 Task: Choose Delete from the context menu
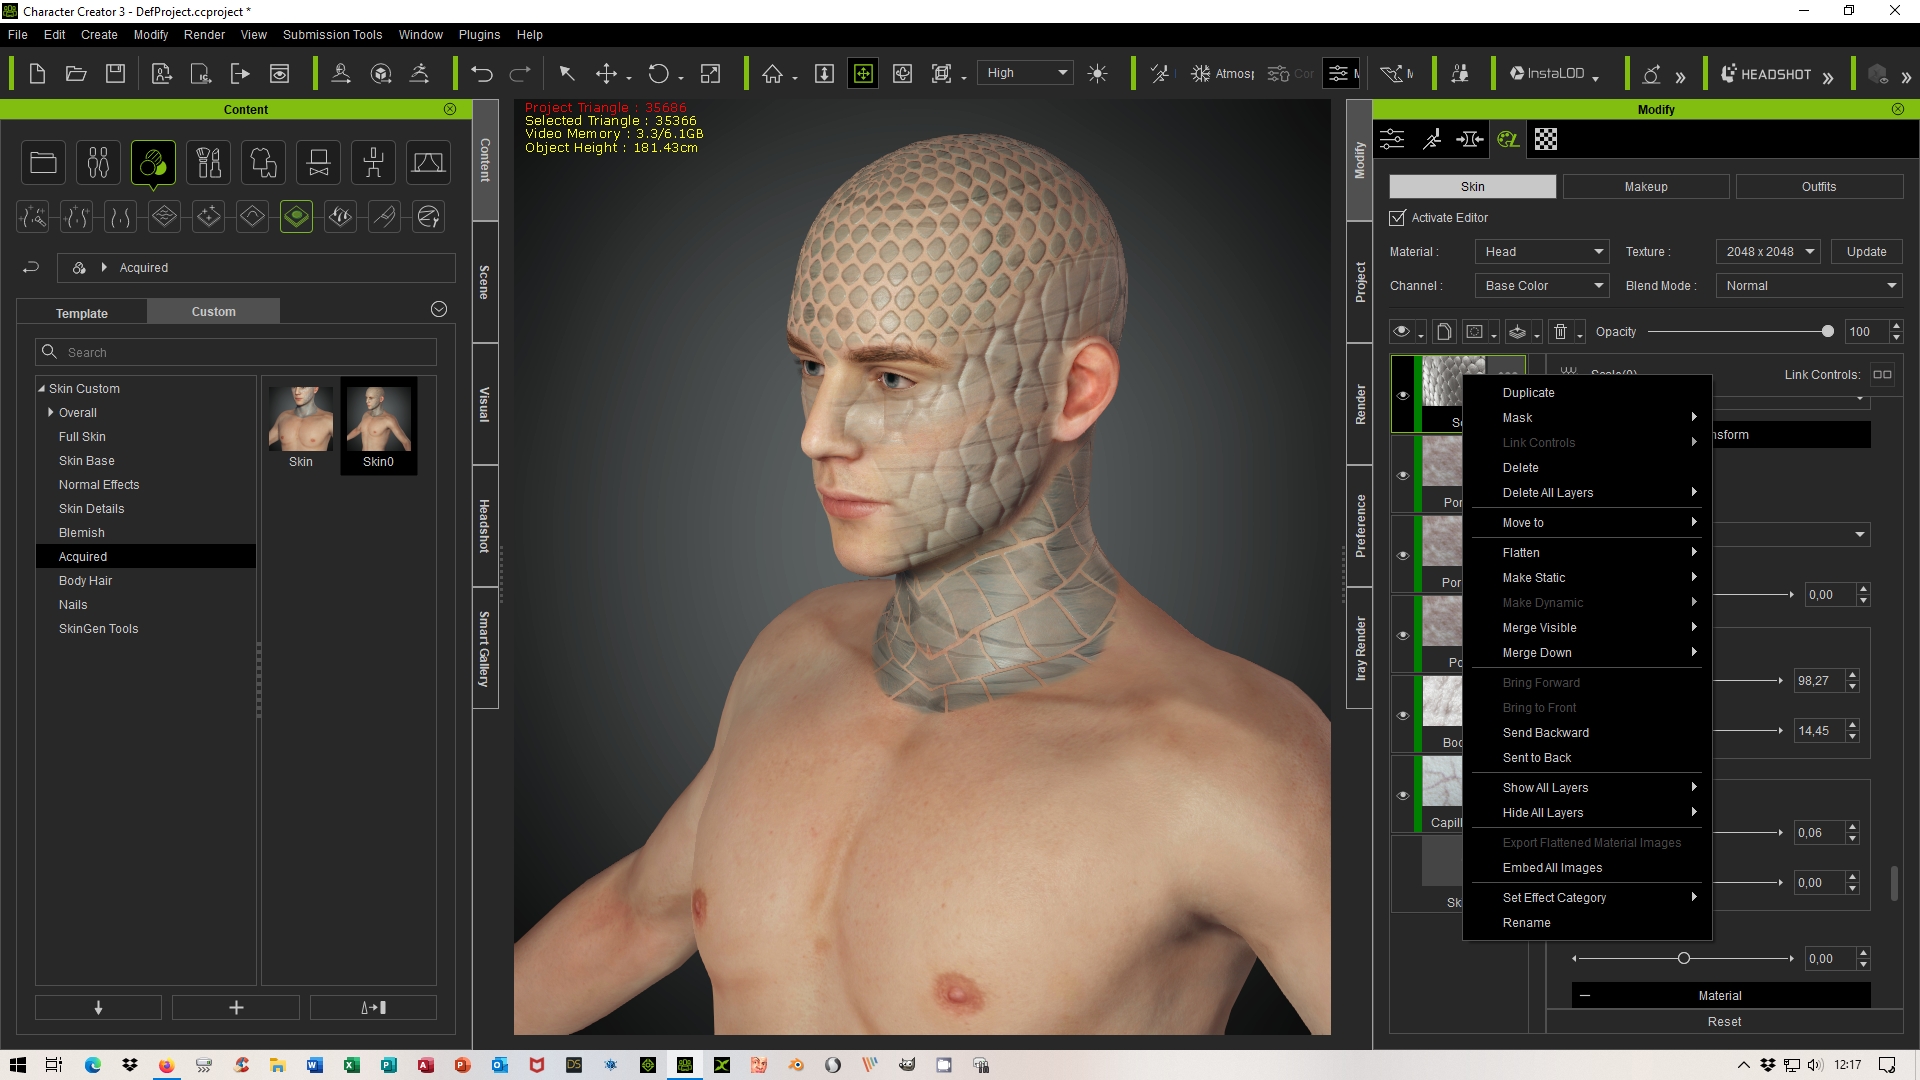pos(1587,468)
